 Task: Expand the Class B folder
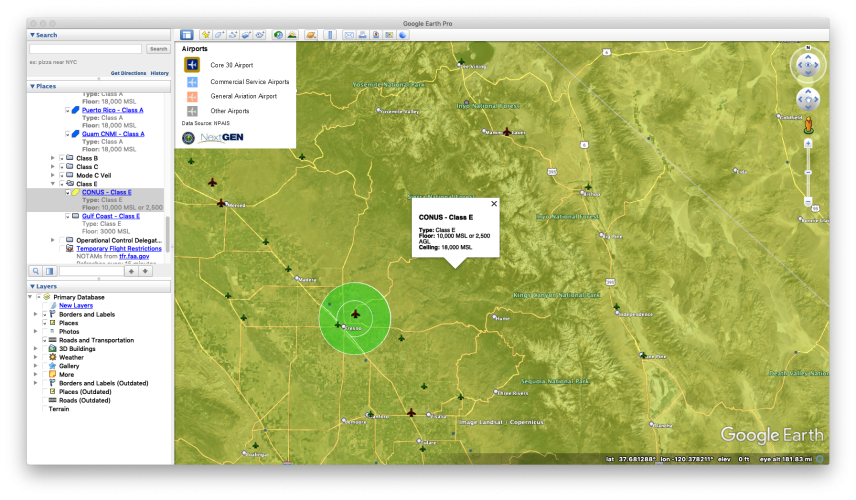tap(53, 158)
